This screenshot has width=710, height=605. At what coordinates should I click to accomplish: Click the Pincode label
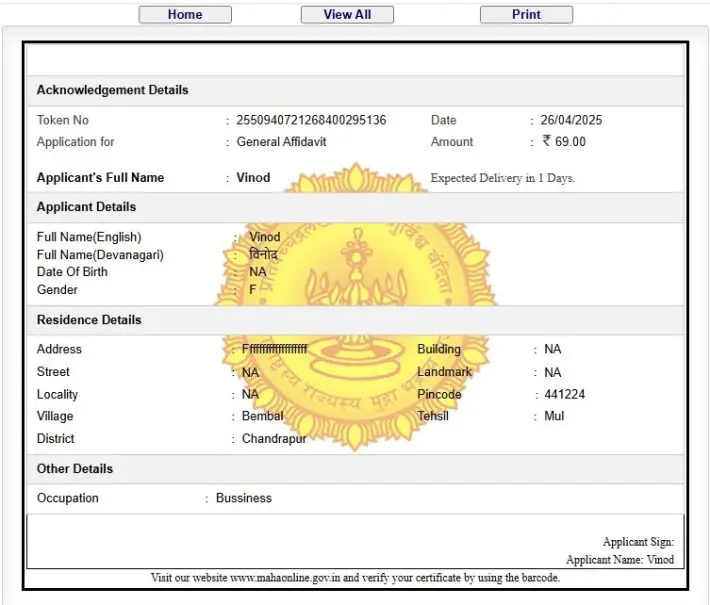pyautogui.click(x=439, y=394)
